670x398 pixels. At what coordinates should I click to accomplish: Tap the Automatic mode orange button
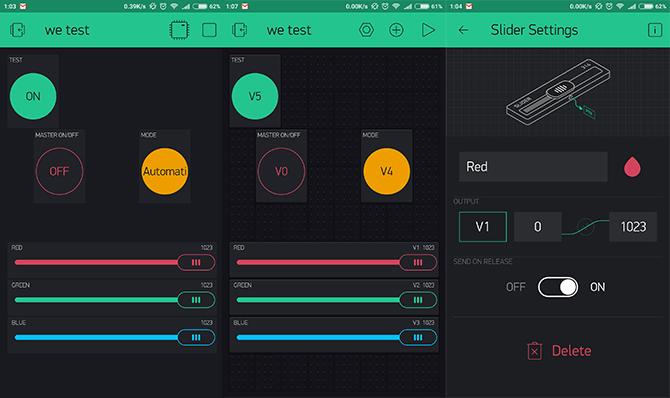click(165, 171)
